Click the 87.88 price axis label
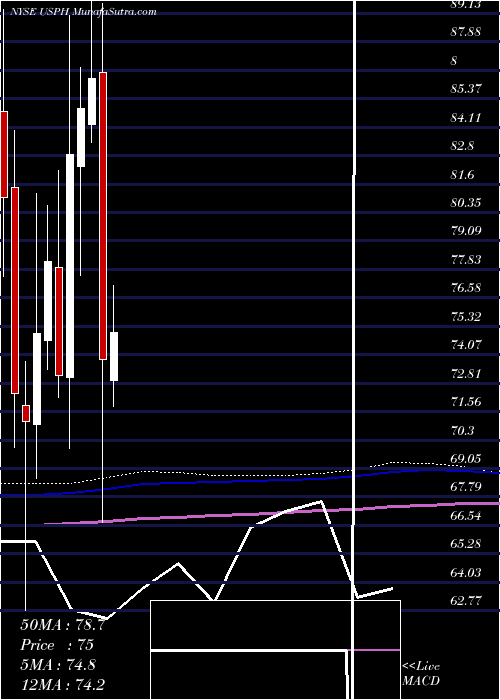Image resolution: width=500 pixels, height=700 pixels. [x=466, y=32]
